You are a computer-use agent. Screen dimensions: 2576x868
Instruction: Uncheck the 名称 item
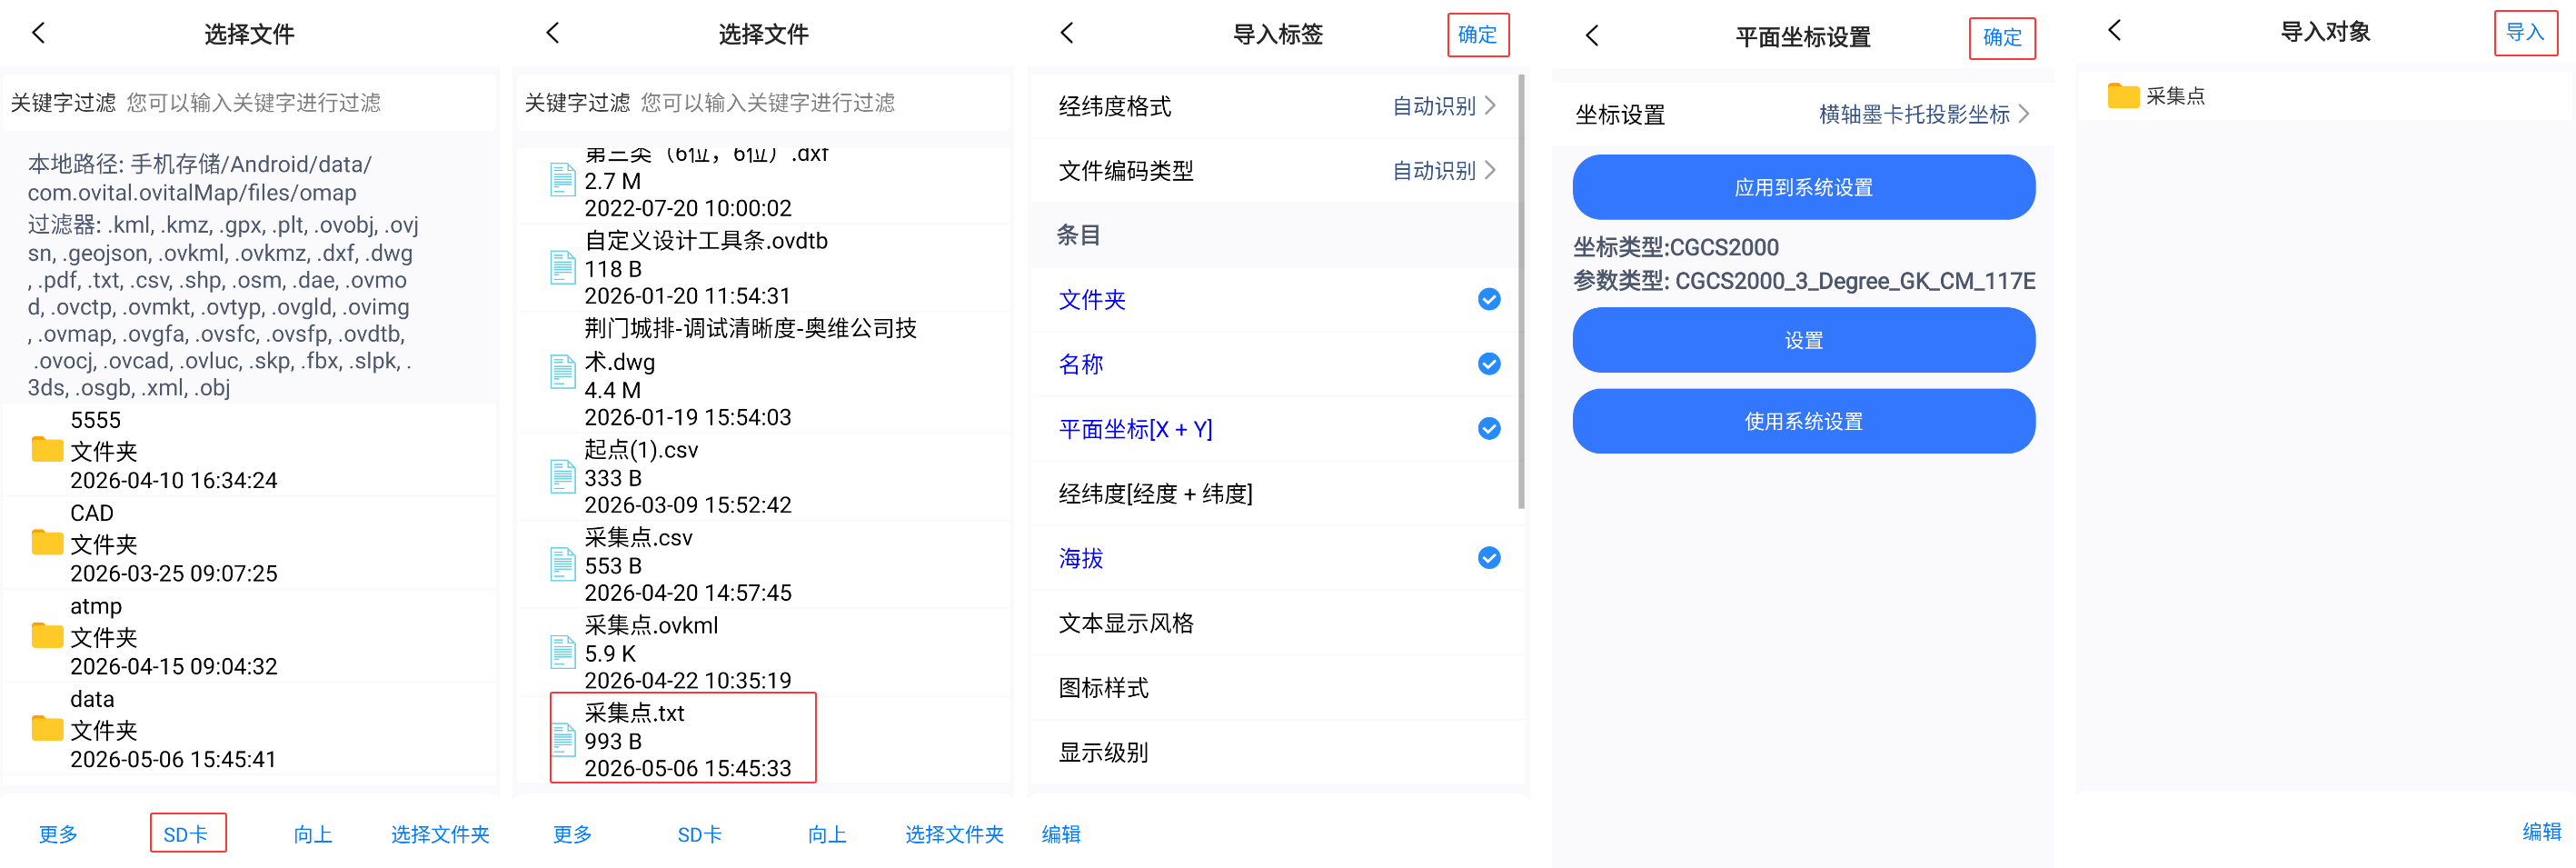point(1488,364)
